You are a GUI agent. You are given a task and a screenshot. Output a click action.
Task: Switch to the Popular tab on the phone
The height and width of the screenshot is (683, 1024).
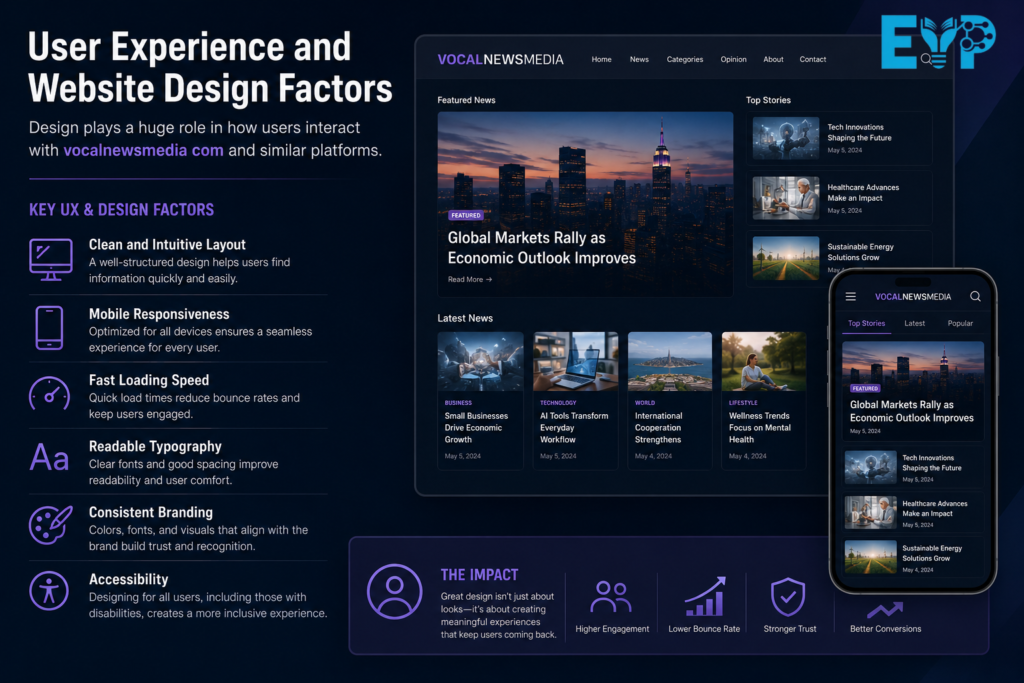coord(960,323)
